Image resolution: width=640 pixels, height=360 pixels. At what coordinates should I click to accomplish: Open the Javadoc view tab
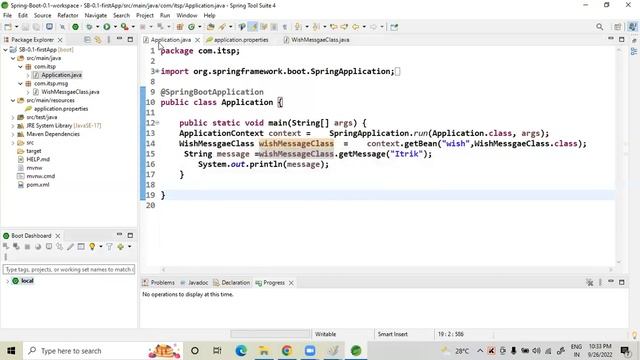[194, 282]
